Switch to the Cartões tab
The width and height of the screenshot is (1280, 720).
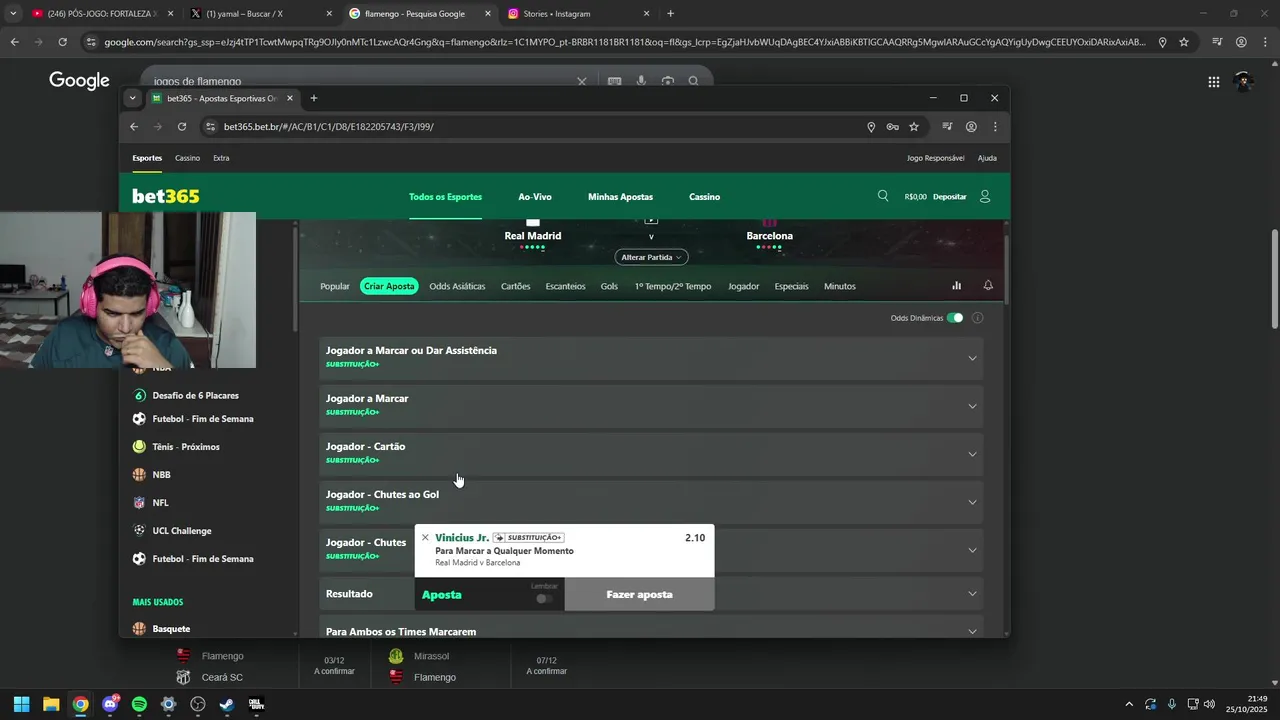[516, 286]
